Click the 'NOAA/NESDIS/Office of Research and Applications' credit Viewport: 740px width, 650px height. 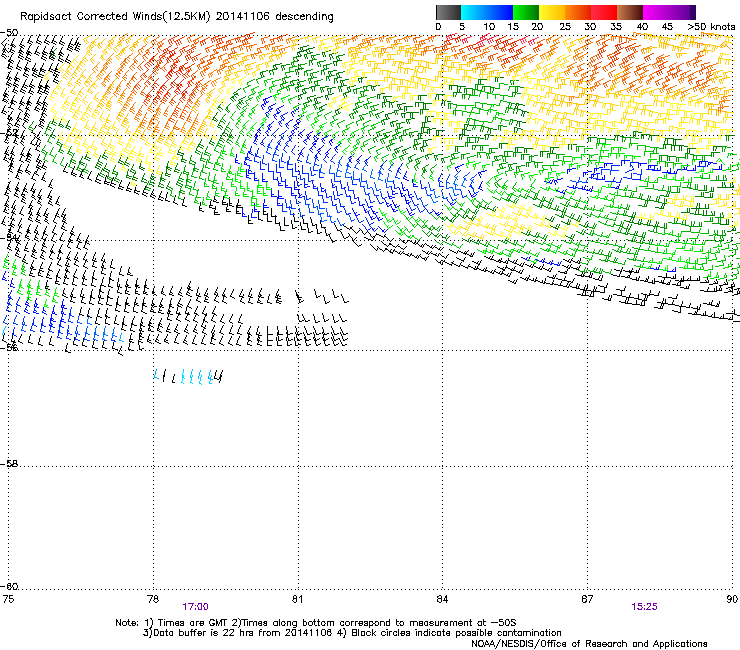pos(589,644)
